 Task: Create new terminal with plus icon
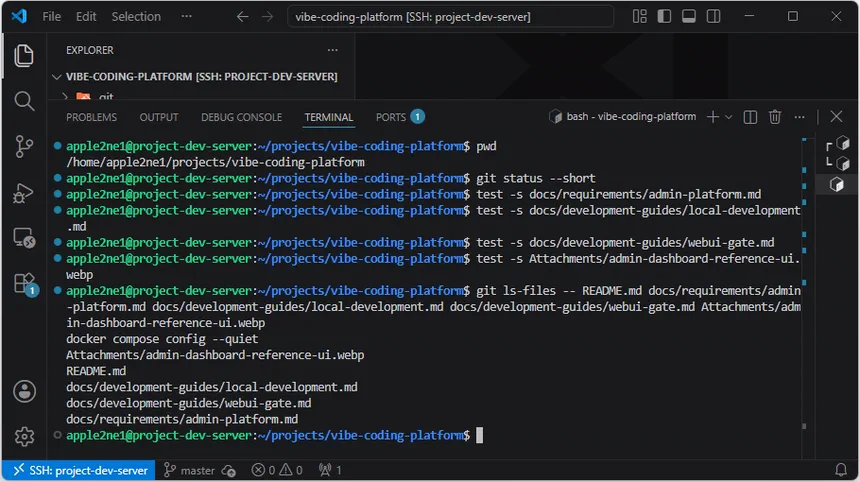pyautogui.click(x=712, y=117)
